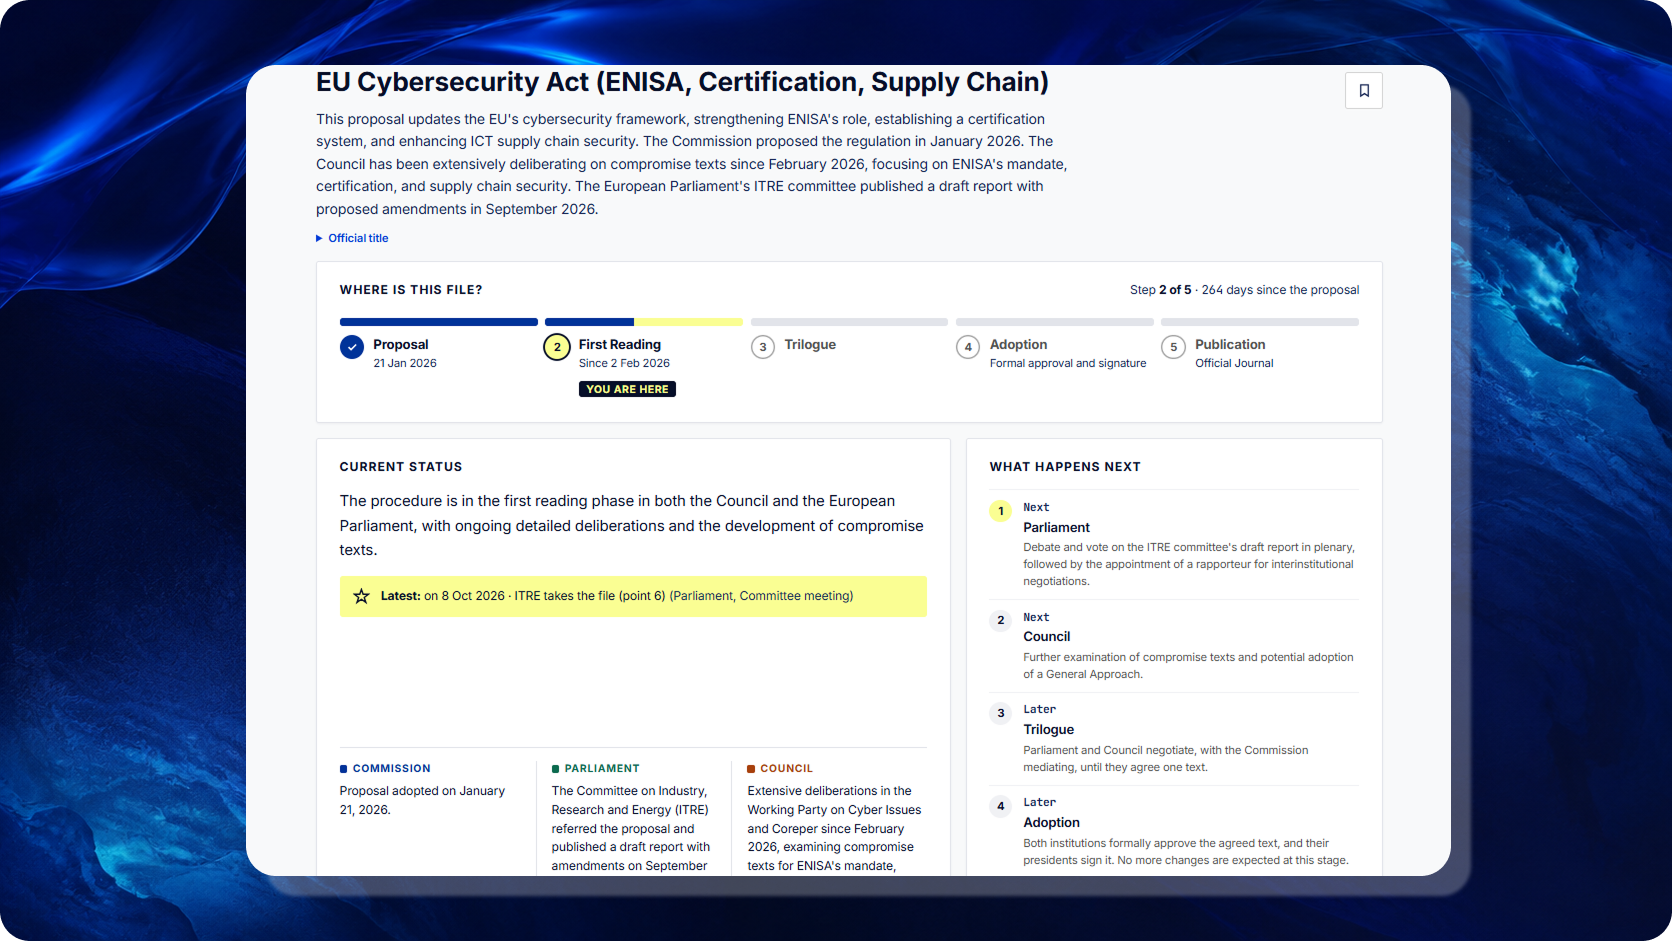Image resolution: width=1672 pixels, height=941 pixels.
Task: Click 'Step 2 of 5' status text
Action: (1160, 290)
